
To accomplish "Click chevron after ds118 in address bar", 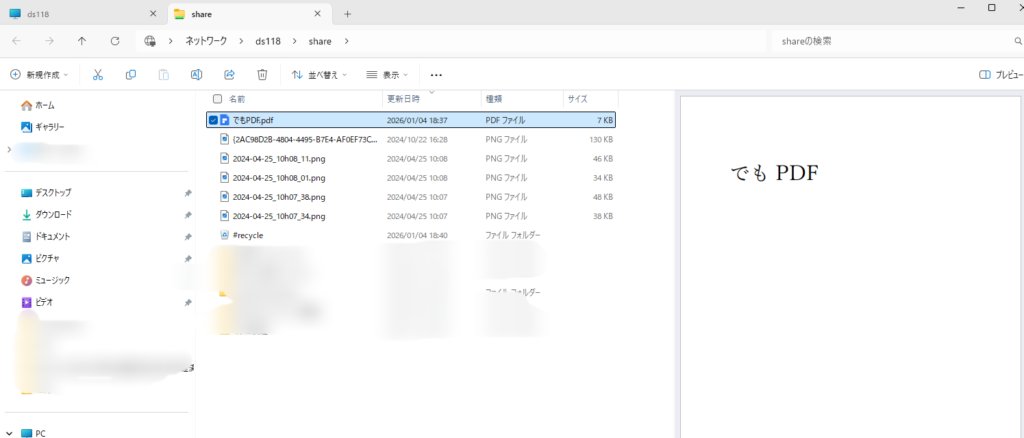I will point(294,41).
